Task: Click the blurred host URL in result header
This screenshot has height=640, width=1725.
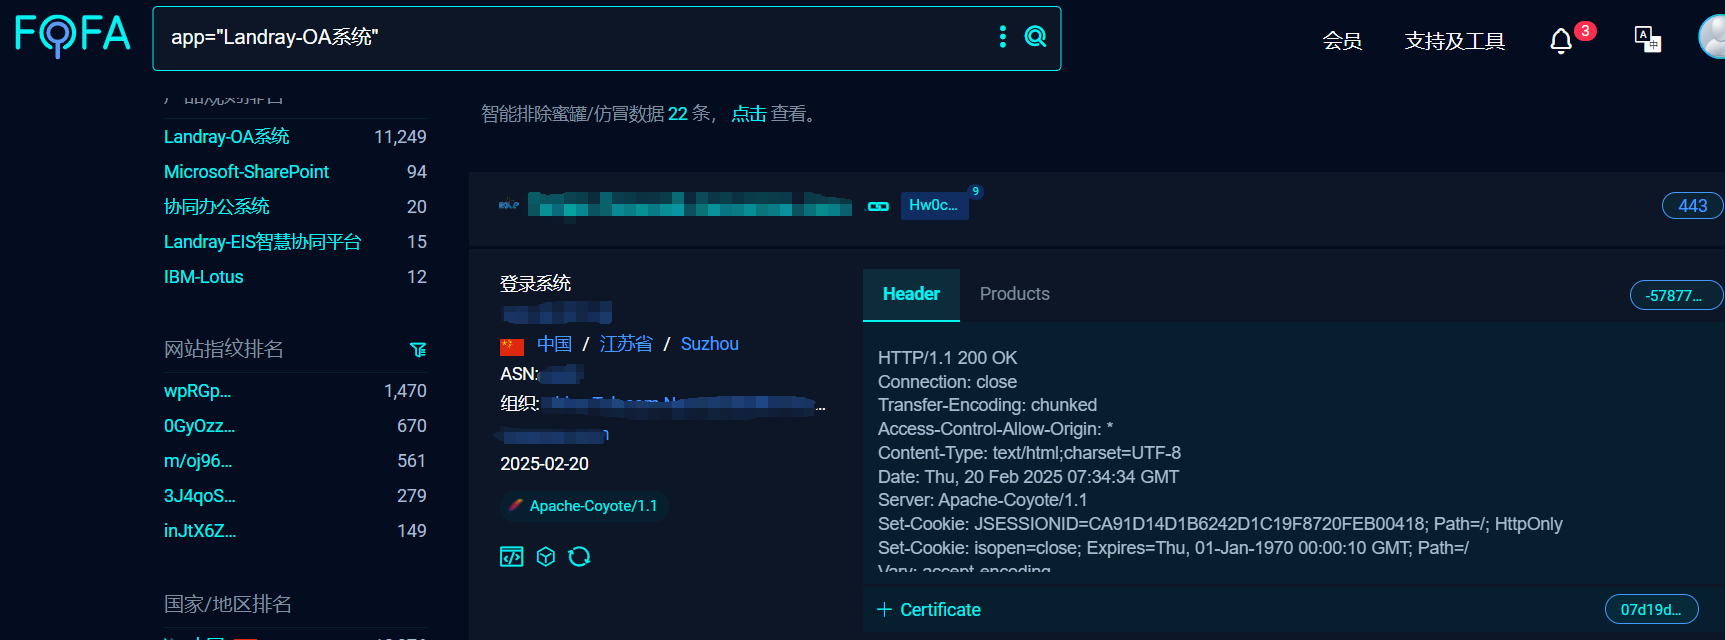Action: click(690, 205)
